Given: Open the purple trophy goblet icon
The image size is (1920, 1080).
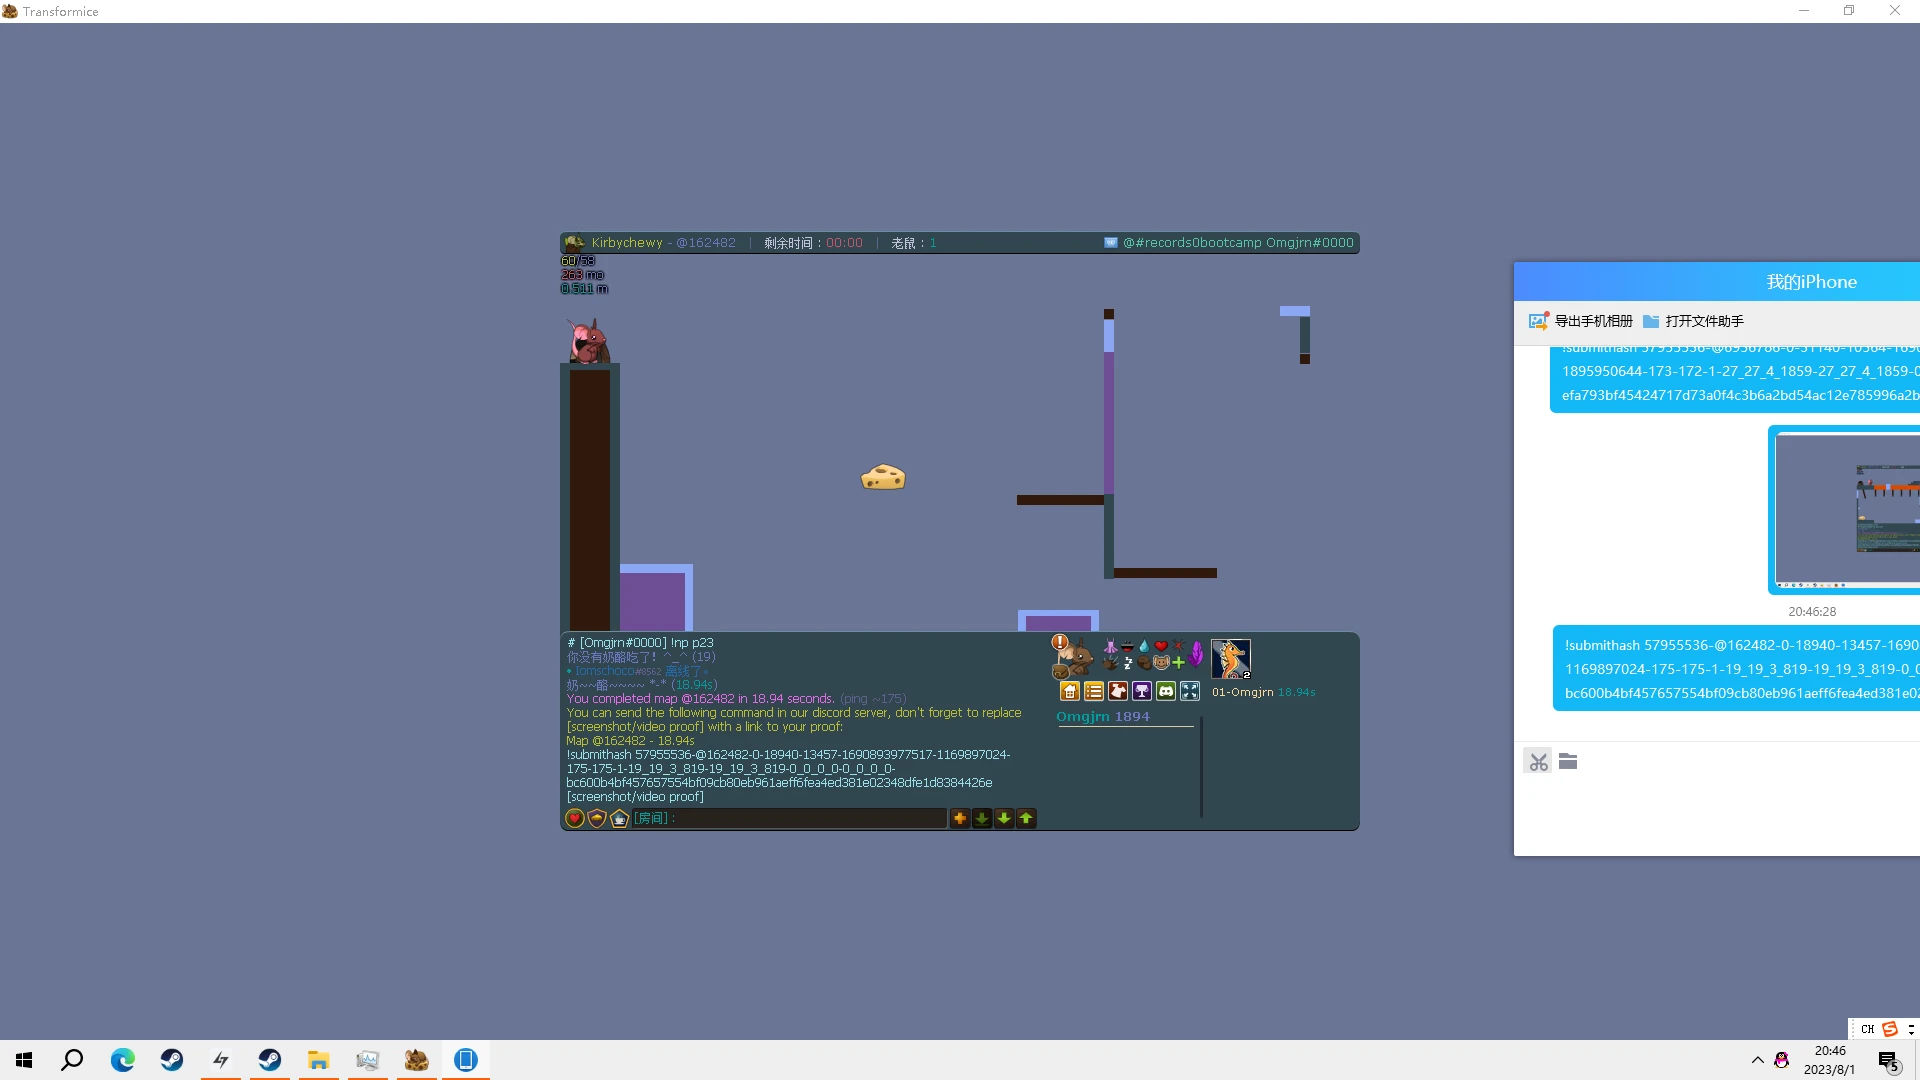Looking at the screenshot, I should (1142, 691).
